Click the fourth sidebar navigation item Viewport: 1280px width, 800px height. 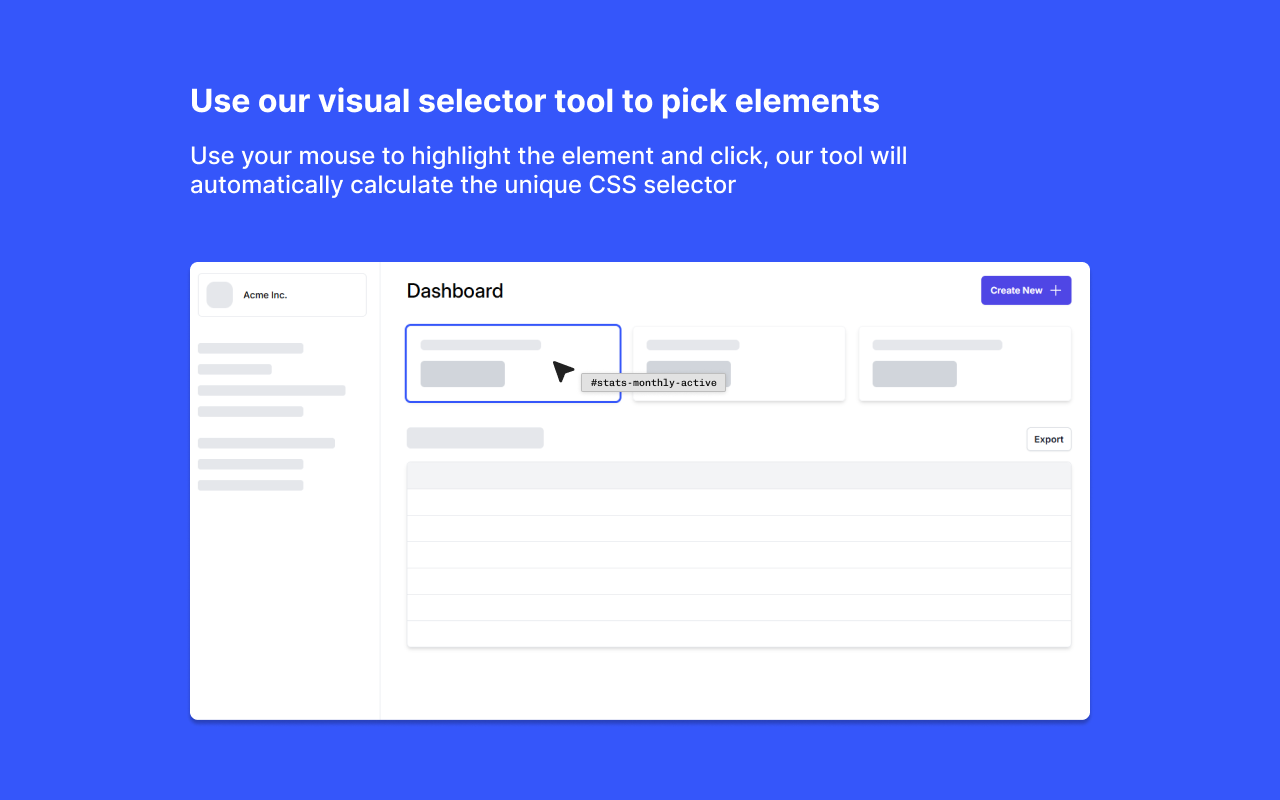click(248, 411)
